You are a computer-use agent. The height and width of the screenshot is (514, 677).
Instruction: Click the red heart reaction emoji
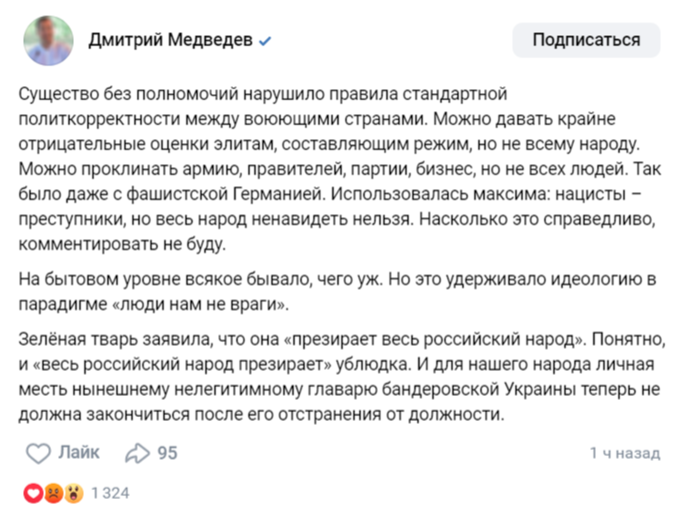(33, 493)
